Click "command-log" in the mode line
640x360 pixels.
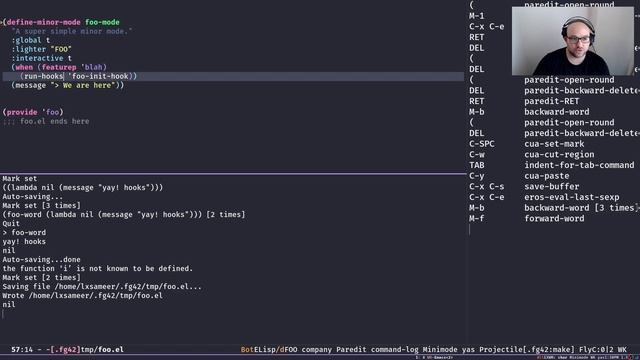coord(394,350)
